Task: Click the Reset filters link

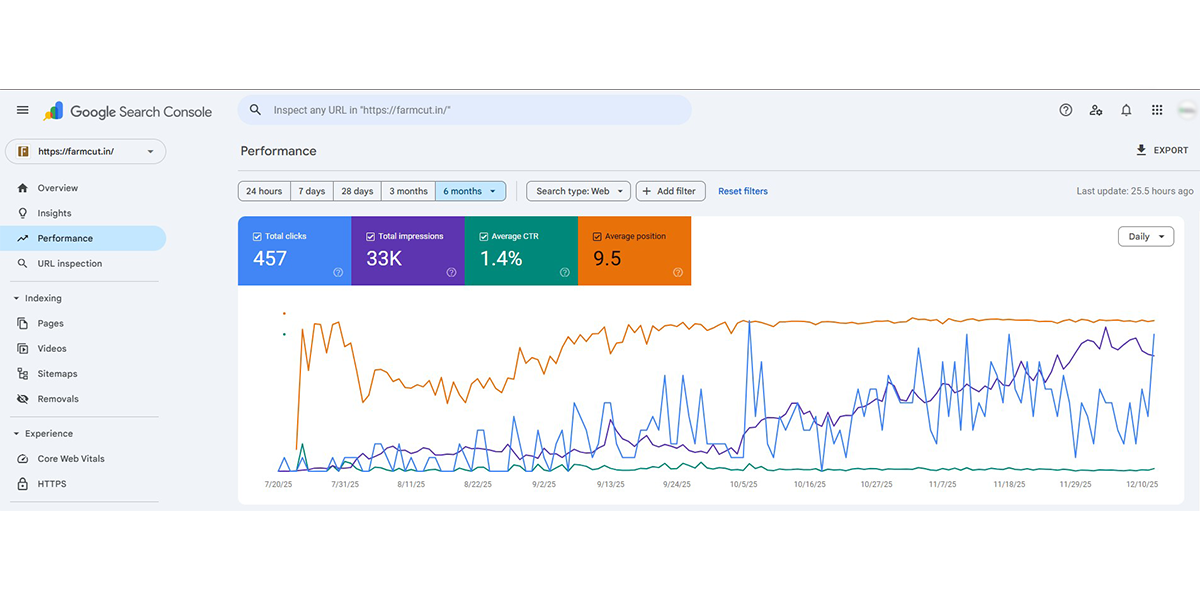Action: 743,191
